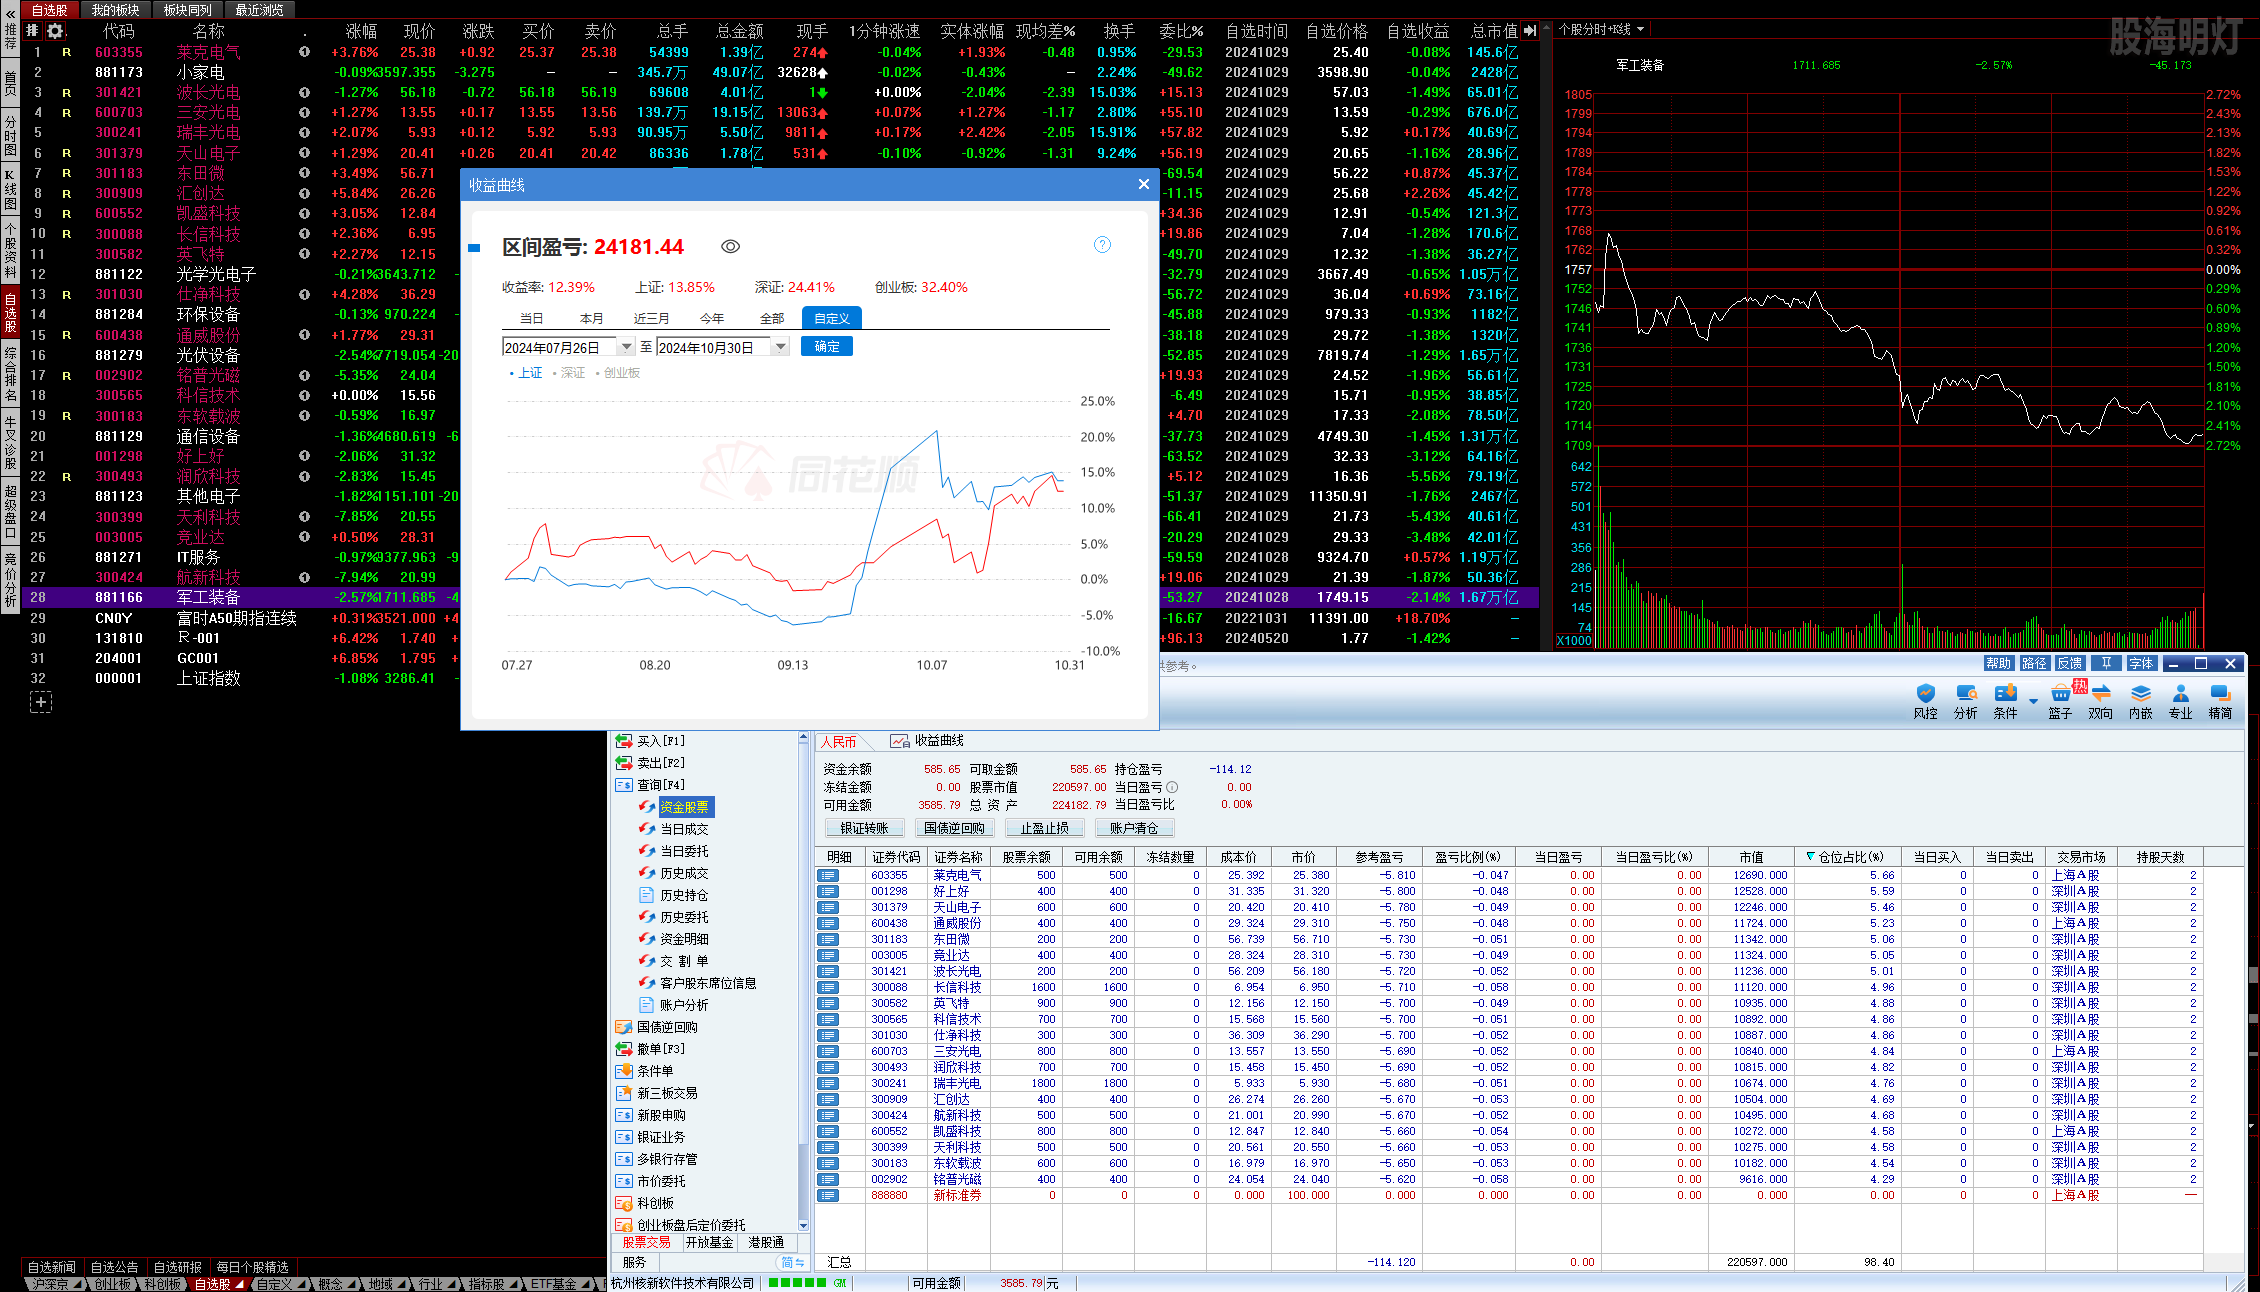2260x1292 pixels.
Task: Click the 确定 confirm date button
Action: point(827,346)
